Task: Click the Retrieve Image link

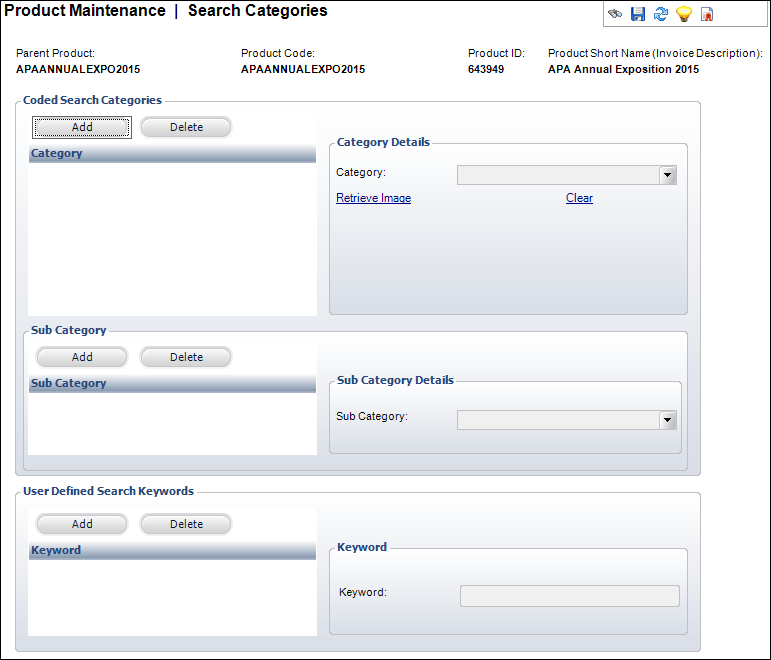Action: pos(374,198)
